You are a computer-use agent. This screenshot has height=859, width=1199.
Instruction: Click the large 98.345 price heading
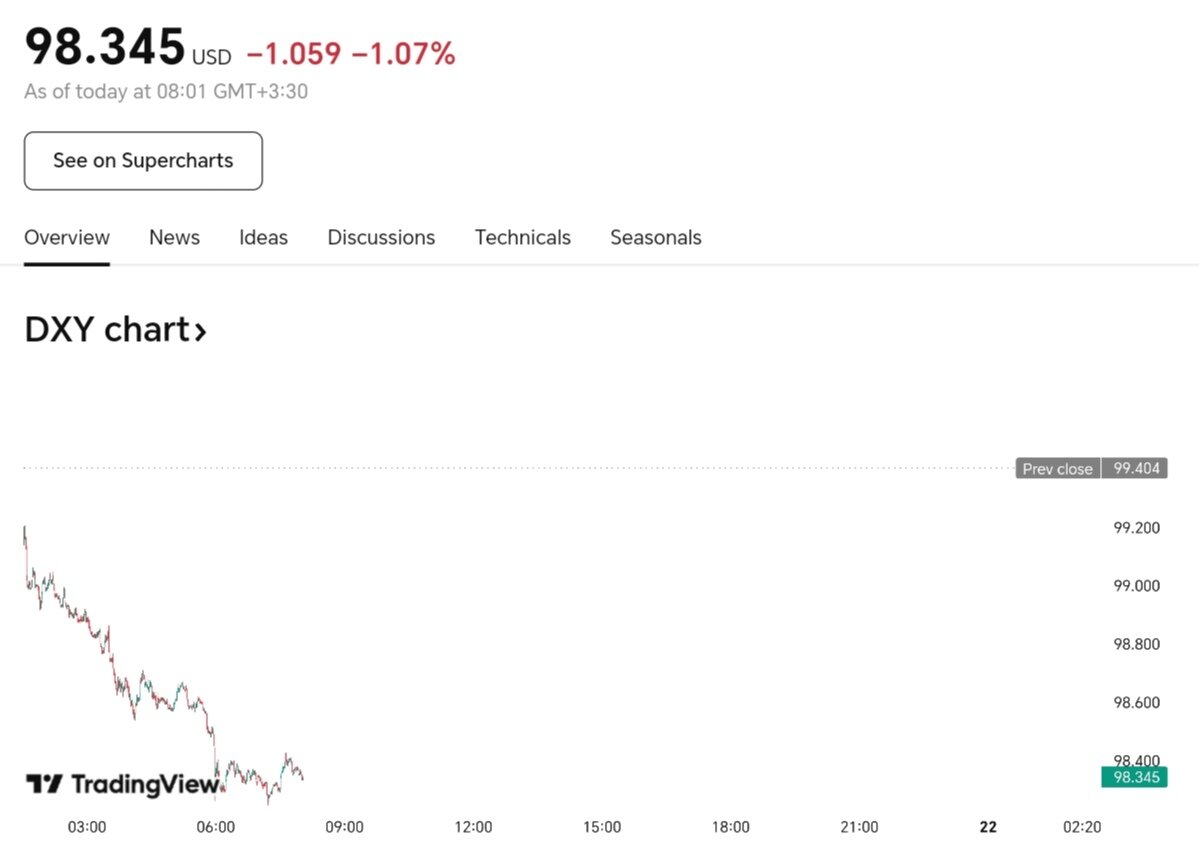pos(105,47)
